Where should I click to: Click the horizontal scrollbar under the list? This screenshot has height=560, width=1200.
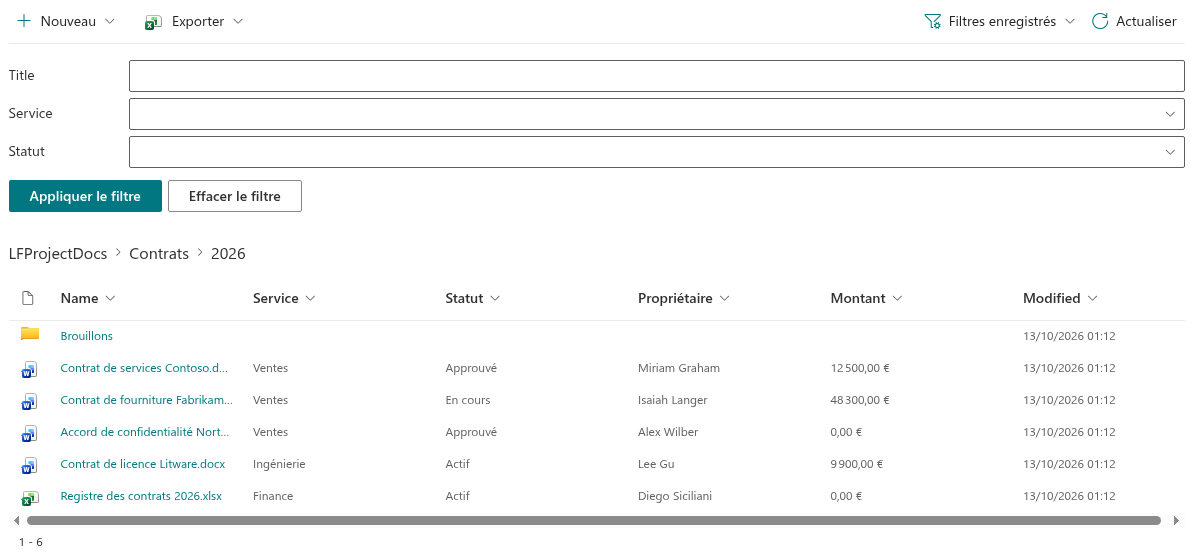click(594, 520)
